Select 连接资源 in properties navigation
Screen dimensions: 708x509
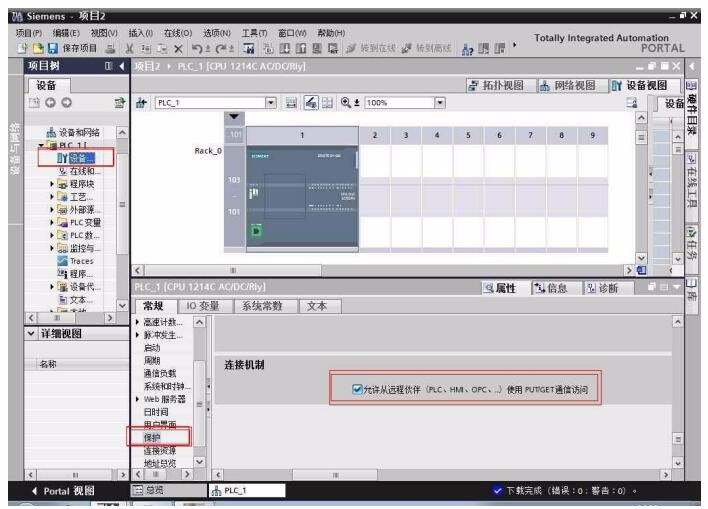coord(160,451)
